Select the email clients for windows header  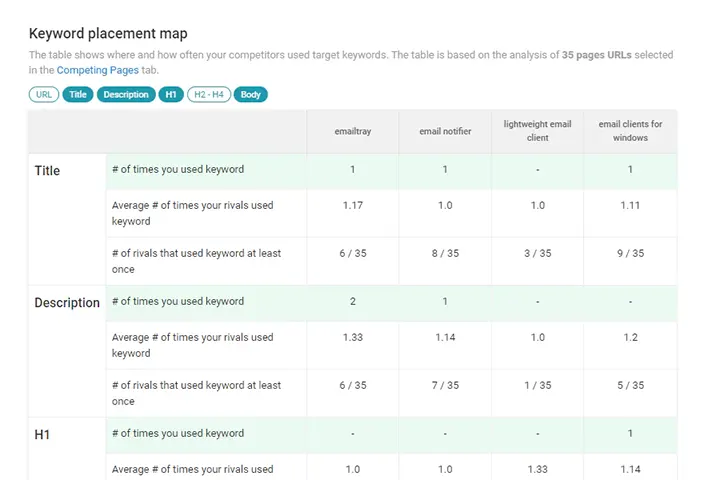click(x=630, y=131)
